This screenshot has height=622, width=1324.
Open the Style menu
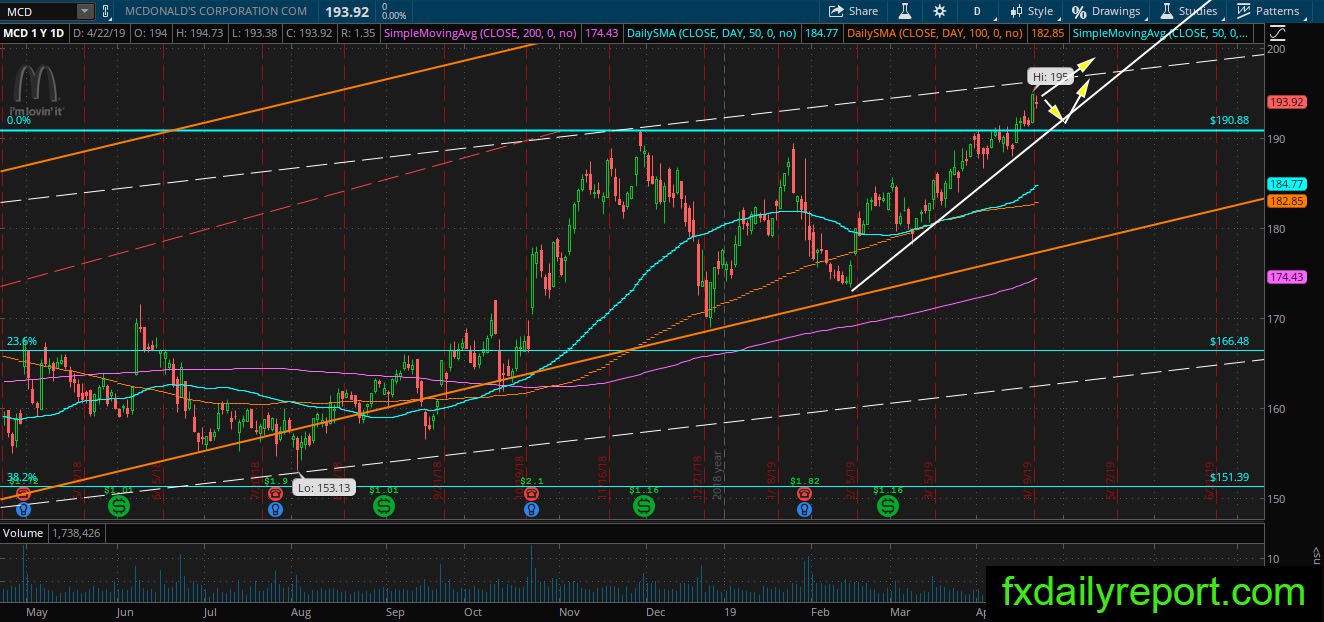click(1031, 11)
